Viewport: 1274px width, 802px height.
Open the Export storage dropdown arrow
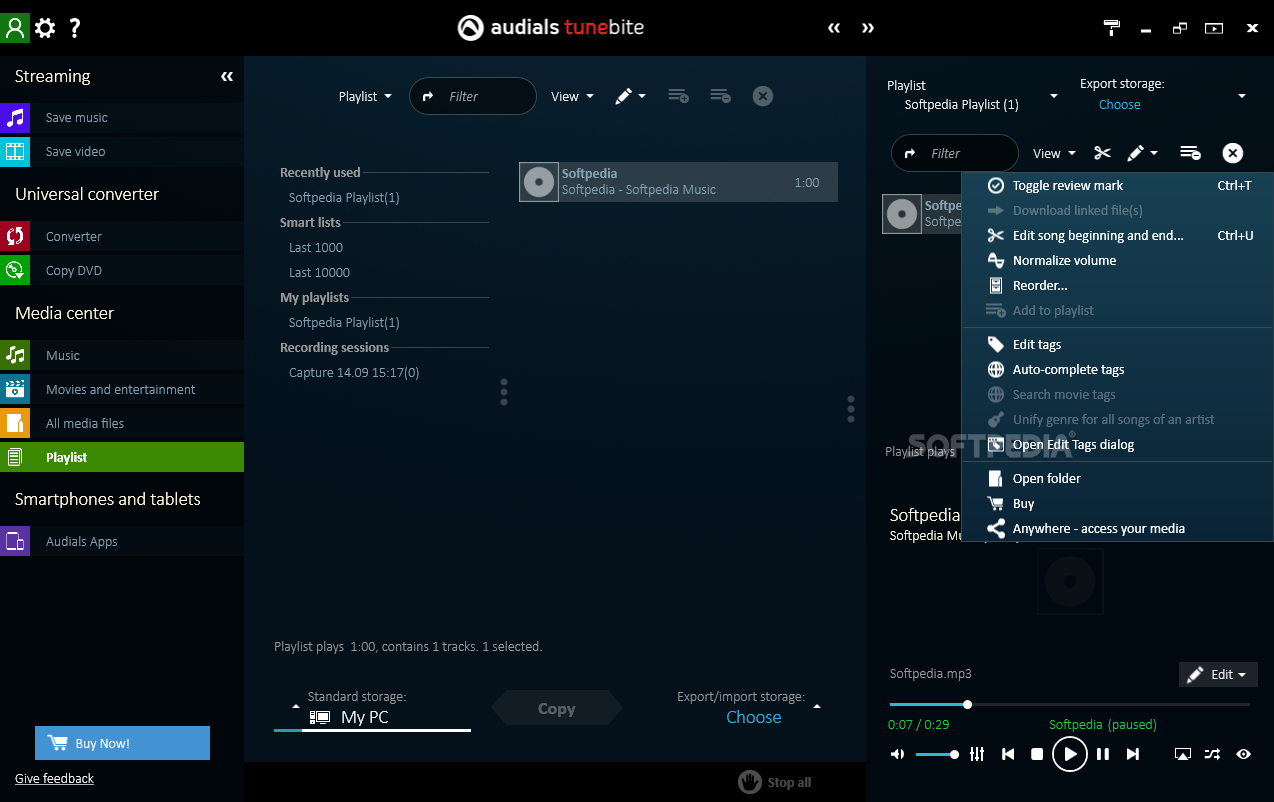pyautogui.click(x=1242, y=96)
